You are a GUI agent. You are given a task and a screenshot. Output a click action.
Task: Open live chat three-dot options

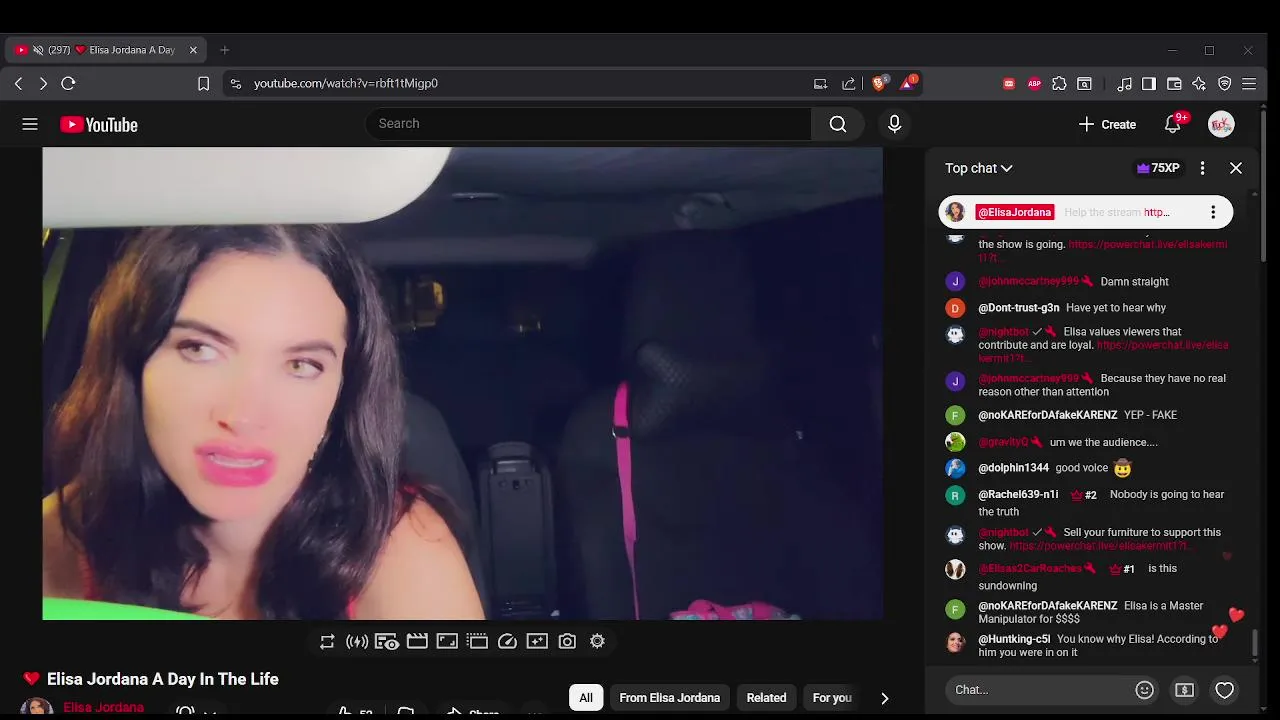[1203, 168]
